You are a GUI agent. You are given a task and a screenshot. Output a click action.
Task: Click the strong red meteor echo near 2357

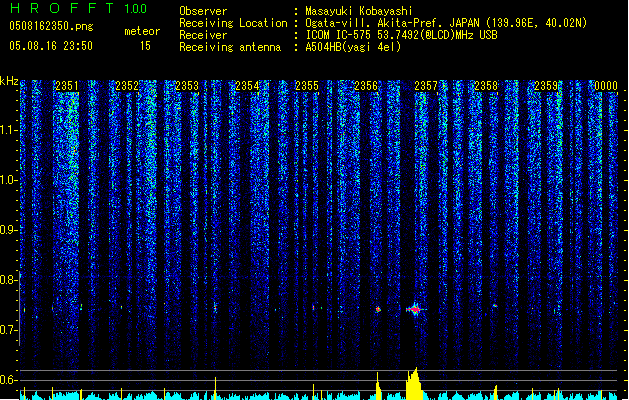point(416,310)
